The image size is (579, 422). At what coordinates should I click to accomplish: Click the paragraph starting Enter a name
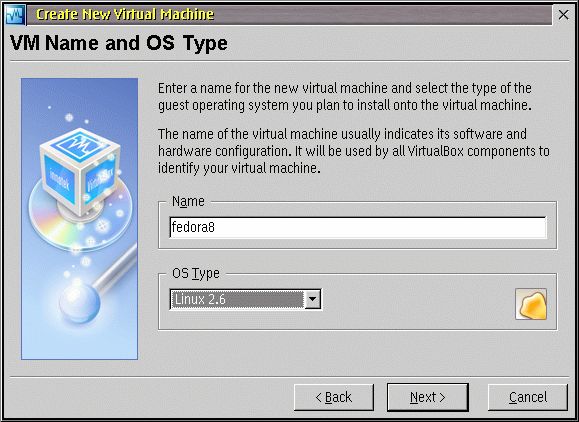tap(345, 97)
